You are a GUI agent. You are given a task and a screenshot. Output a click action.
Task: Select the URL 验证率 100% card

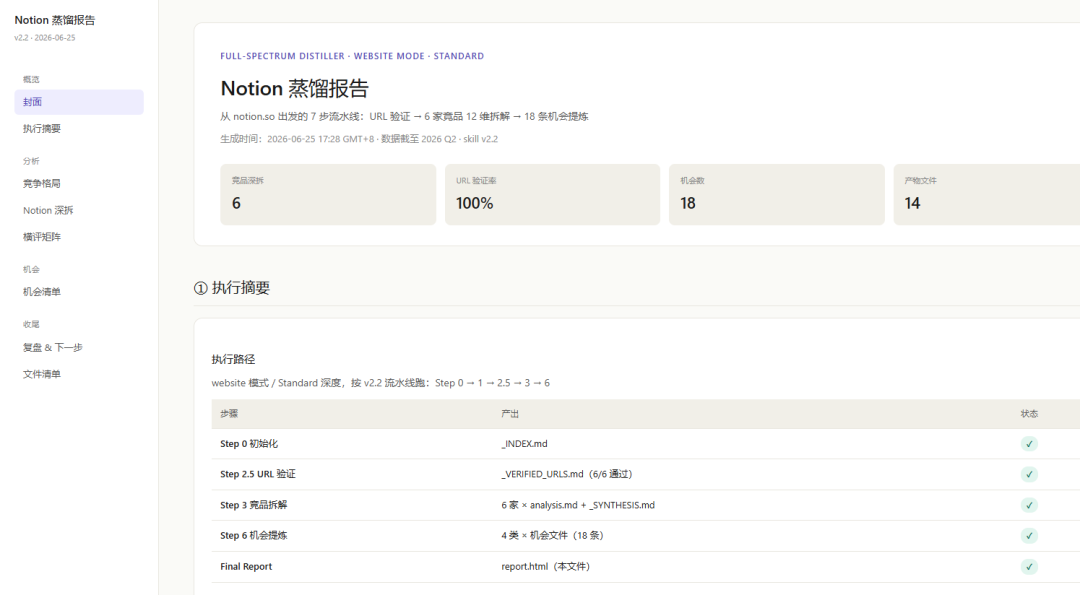[x=552, y=194]
